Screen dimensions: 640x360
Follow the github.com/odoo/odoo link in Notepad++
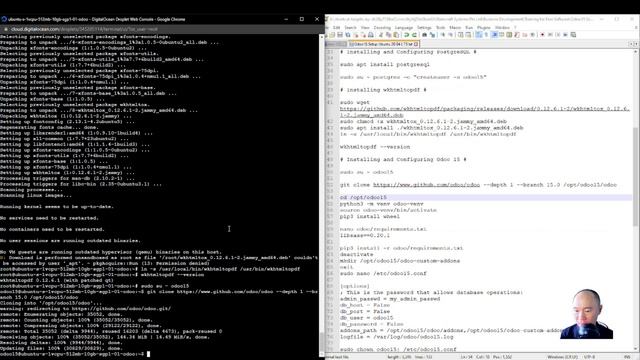pyautogui.click(x=426, y=185)
